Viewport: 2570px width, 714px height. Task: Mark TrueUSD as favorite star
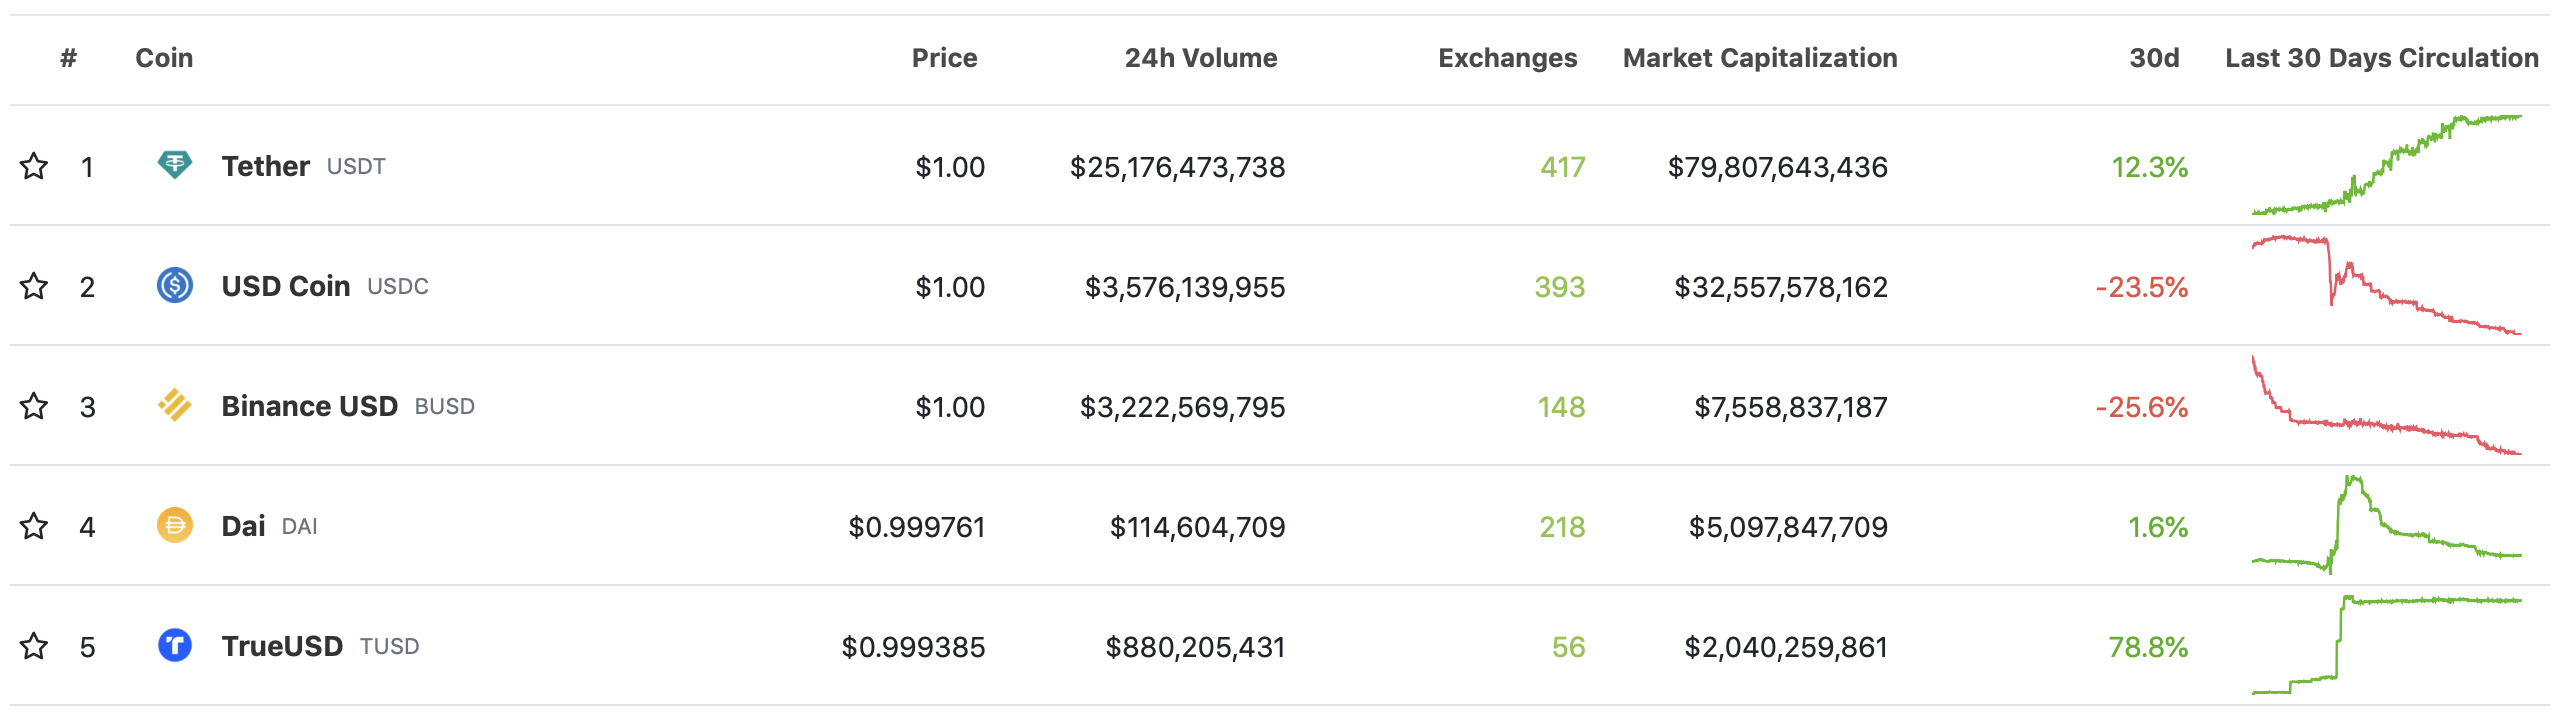pos(34,646)
